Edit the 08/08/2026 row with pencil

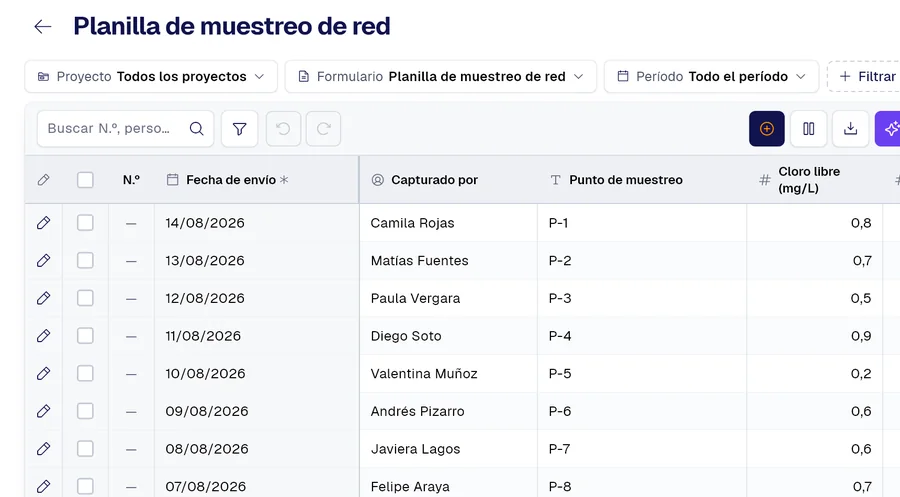click(x=44, y=449)
